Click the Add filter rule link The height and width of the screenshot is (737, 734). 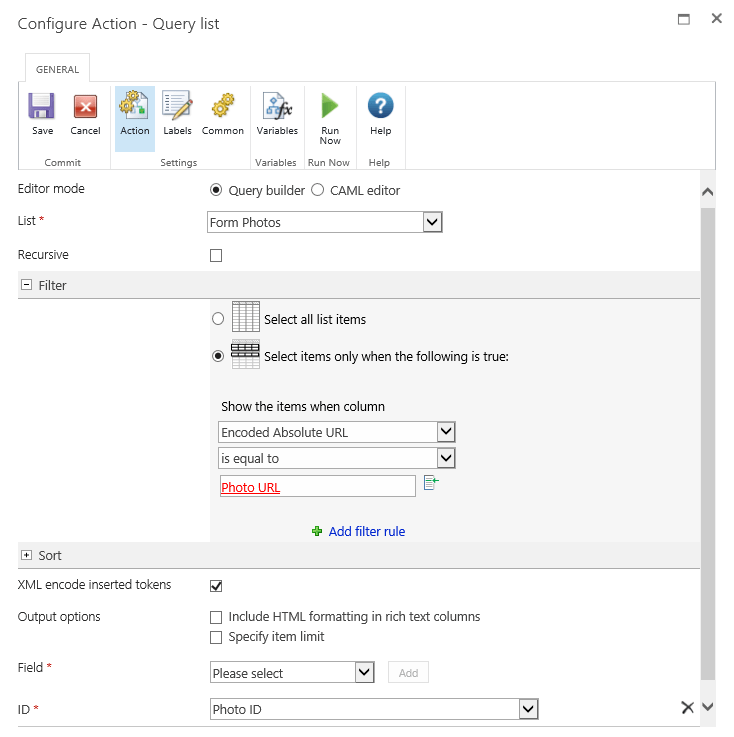367,532
